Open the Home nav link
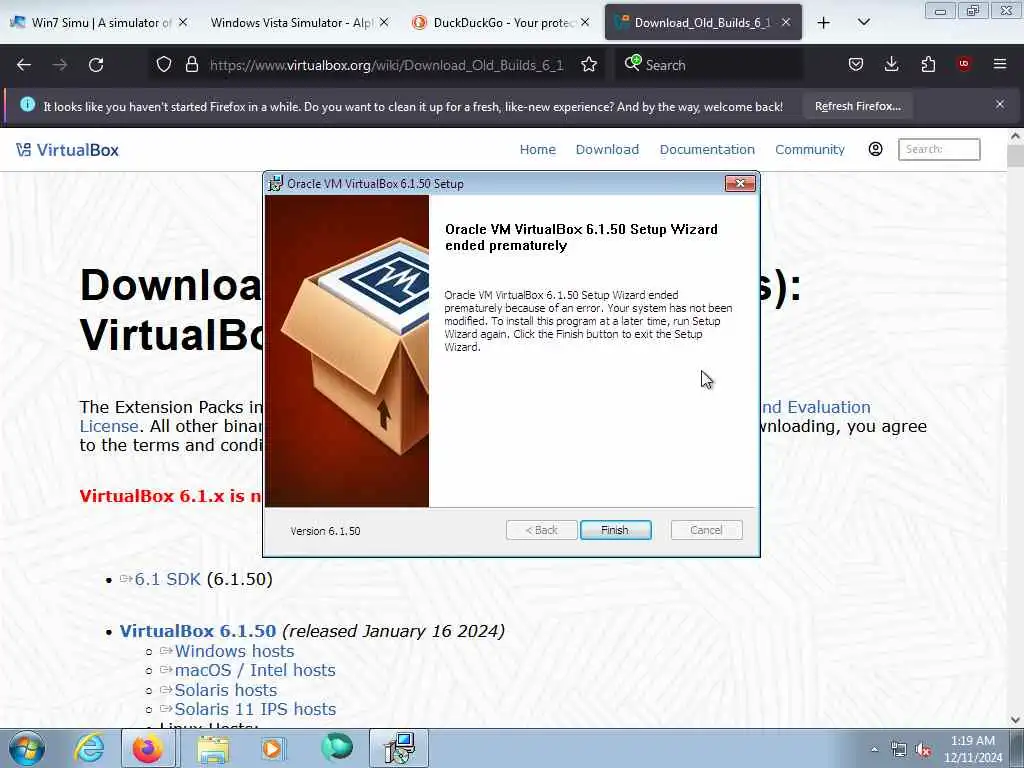1024x768 pixels. click(537, 150)
